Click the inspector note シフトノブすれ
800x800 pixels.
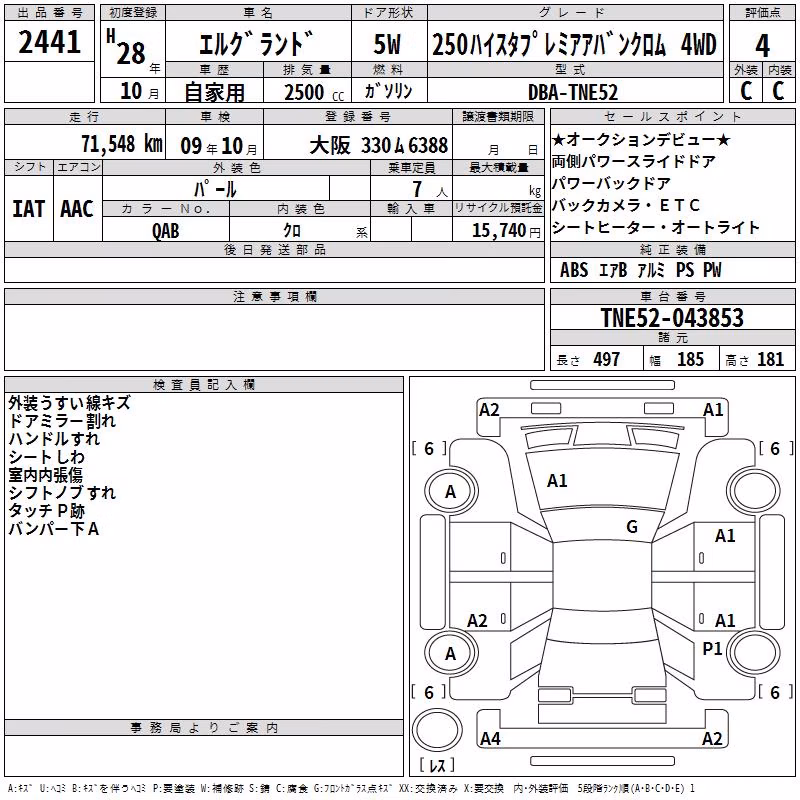[62, 492]
